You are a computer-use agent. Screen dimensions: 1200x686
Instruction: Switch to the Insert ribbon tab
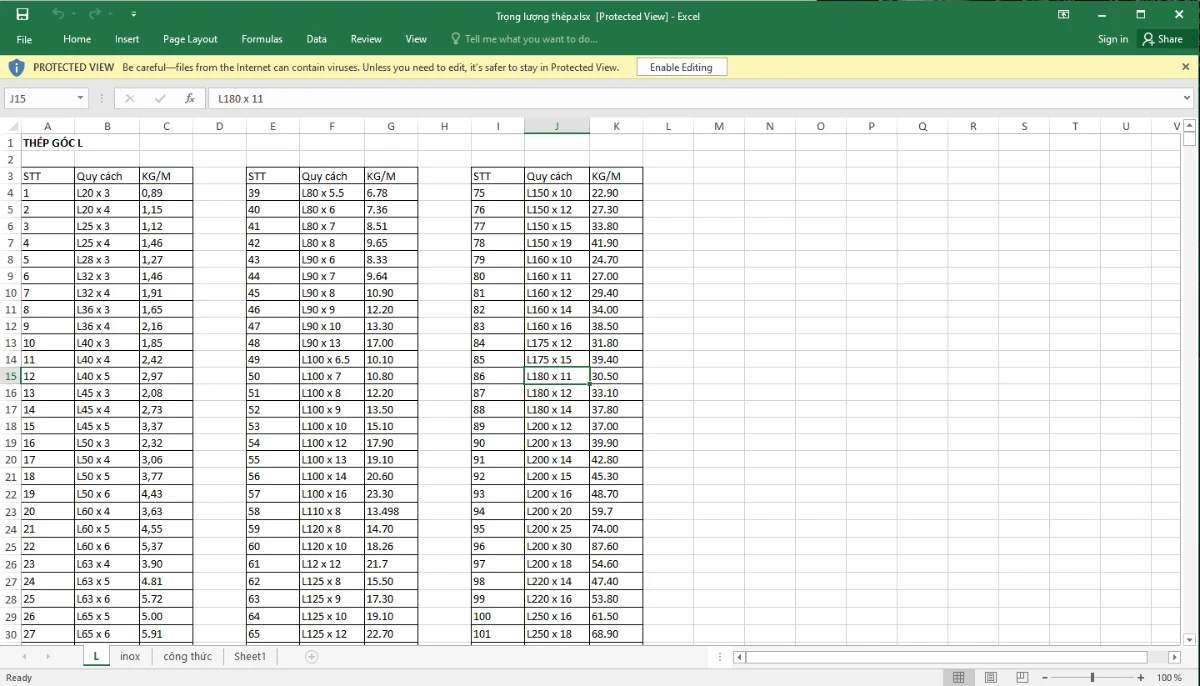(x=127, y=39)
